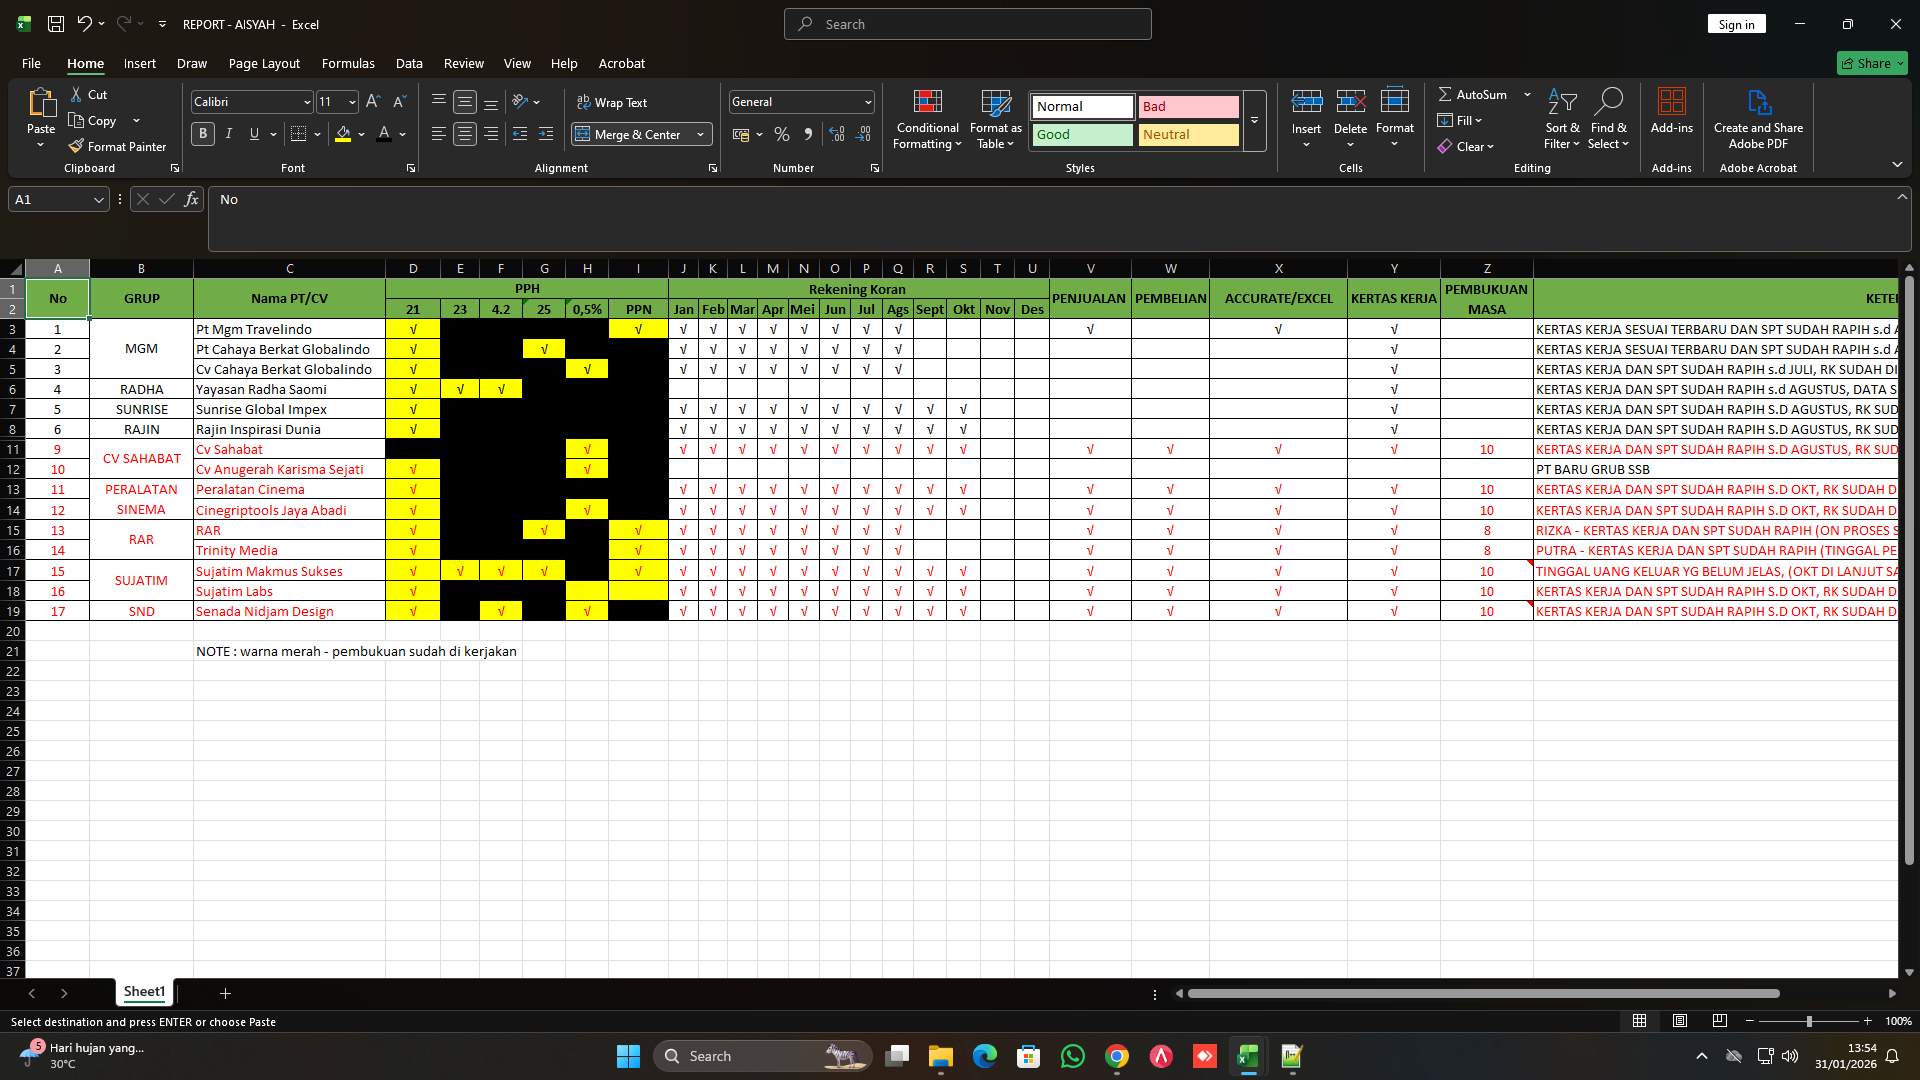The height and width of the screenshot is (1080, 1920).
Task: Open the font name dropdown
Action: [x=308, y=101]
